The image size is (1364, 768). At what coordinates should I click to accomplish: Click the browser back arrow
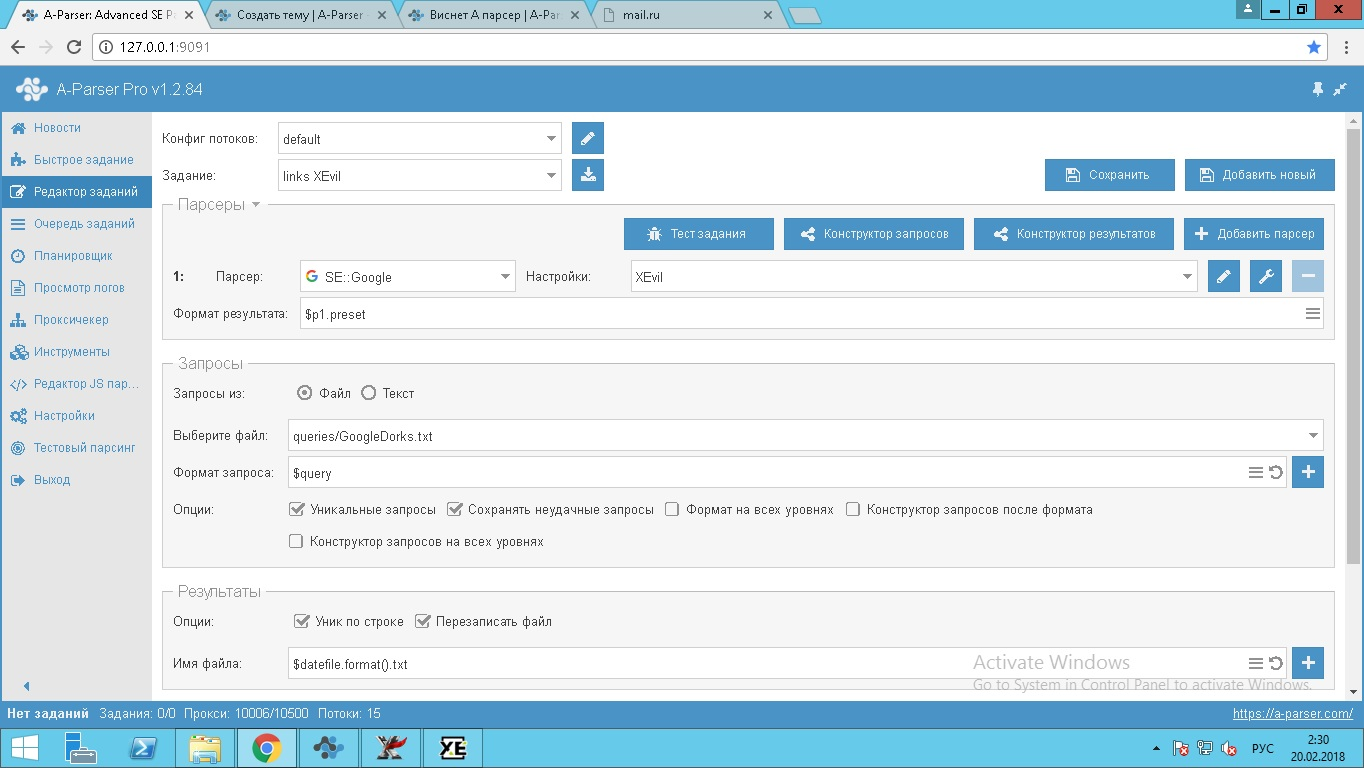click(18, 47)
